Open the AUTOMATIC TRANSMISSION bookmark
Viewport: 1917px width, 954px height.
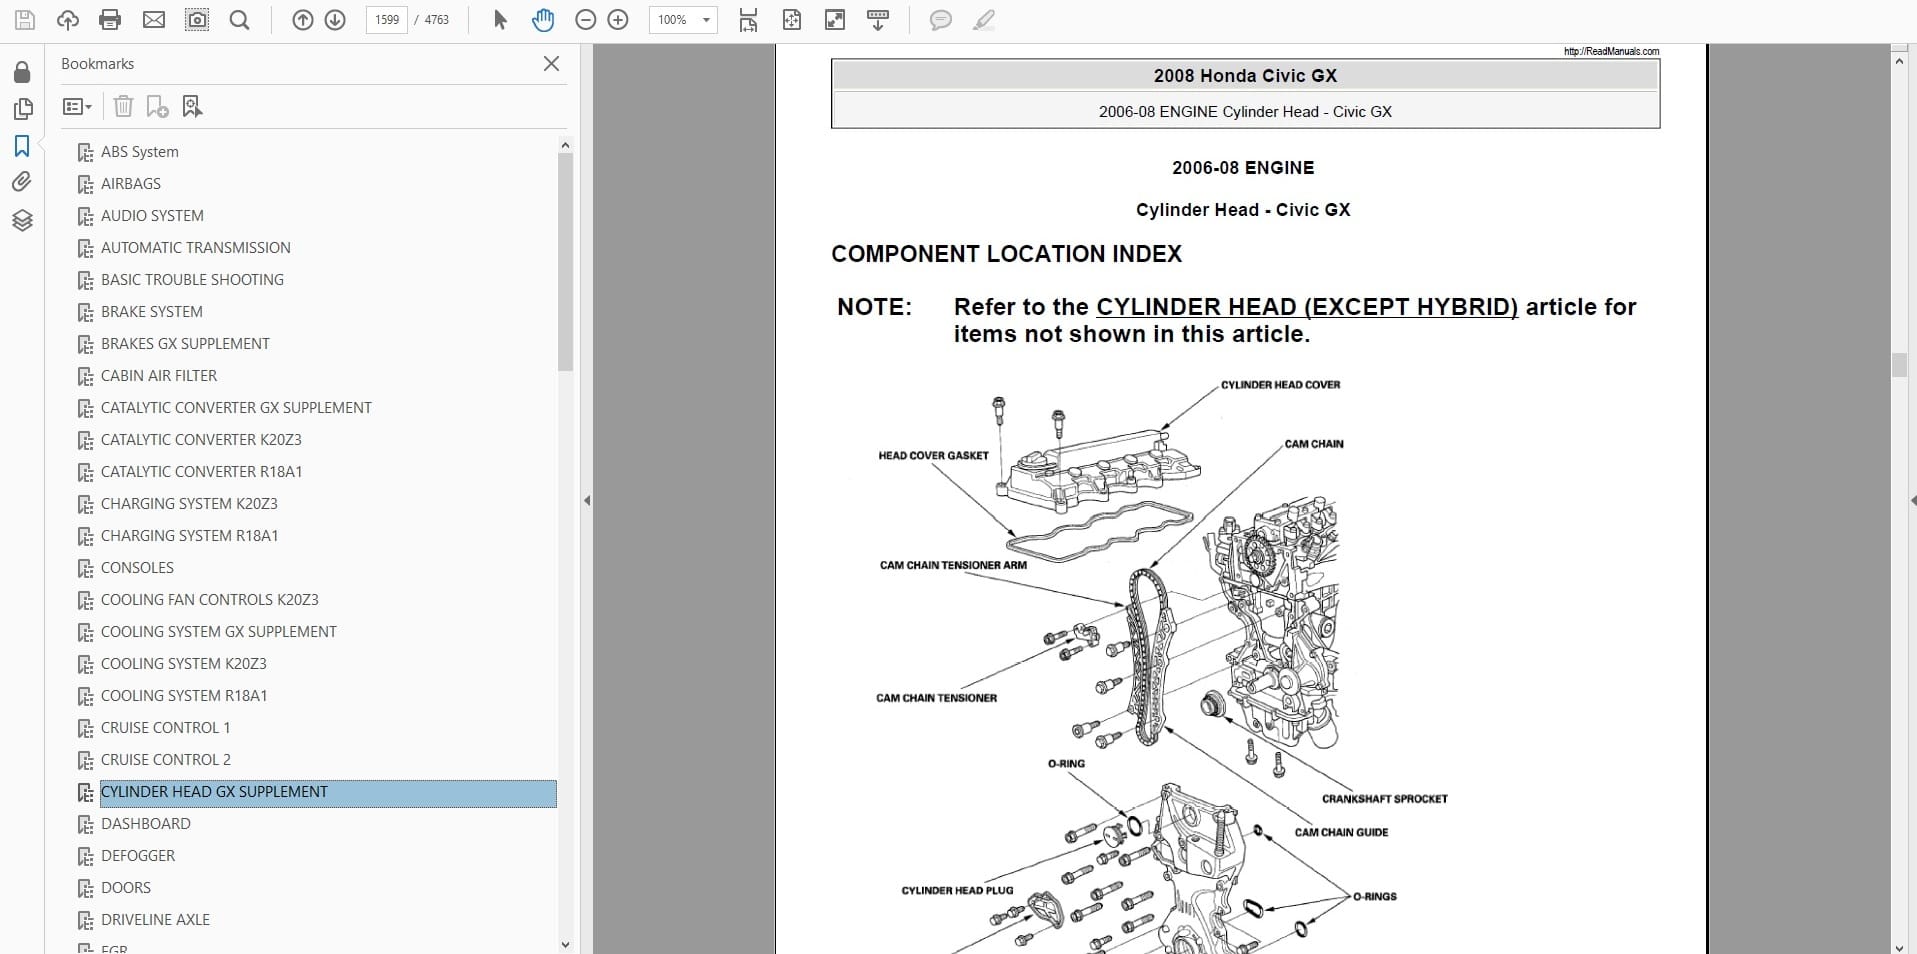196,248
